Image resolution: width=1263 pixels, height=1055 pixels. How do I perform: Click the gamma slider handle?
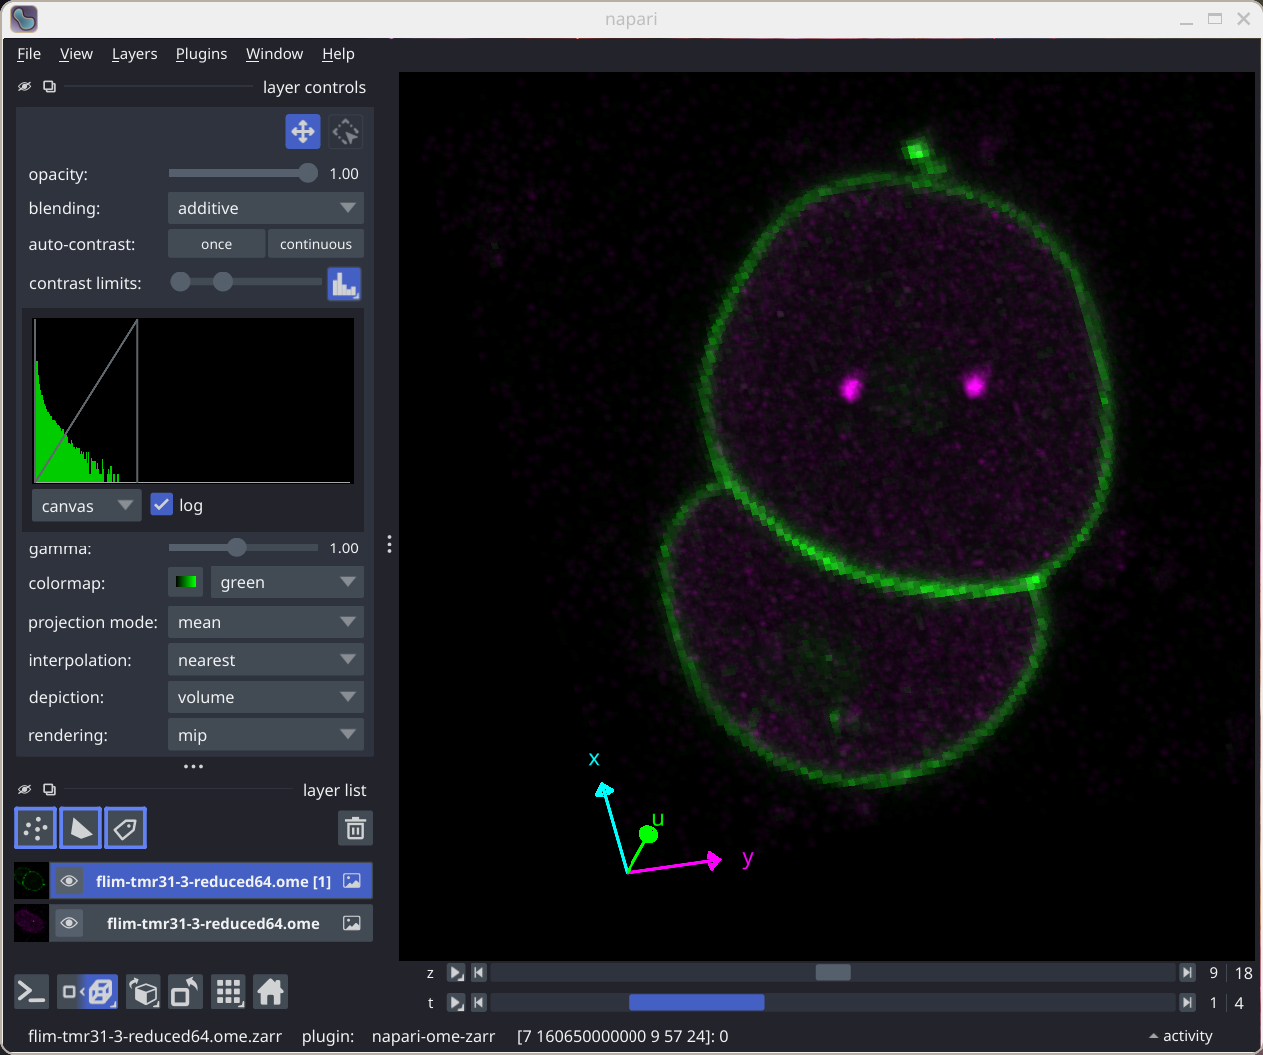236,547
